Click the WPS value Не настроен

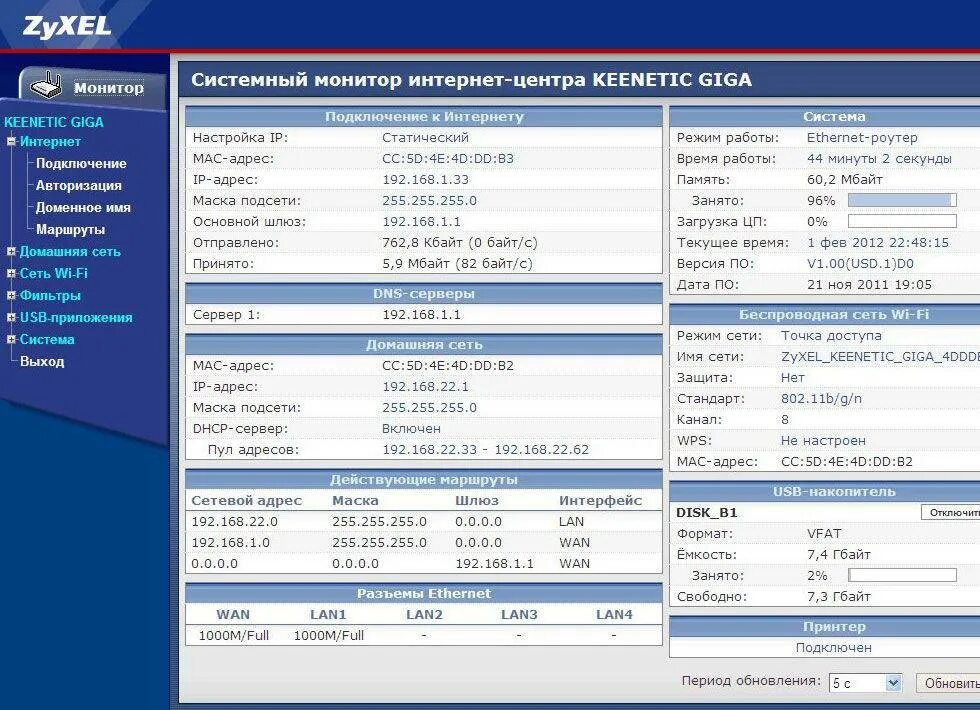coord(823,441)
